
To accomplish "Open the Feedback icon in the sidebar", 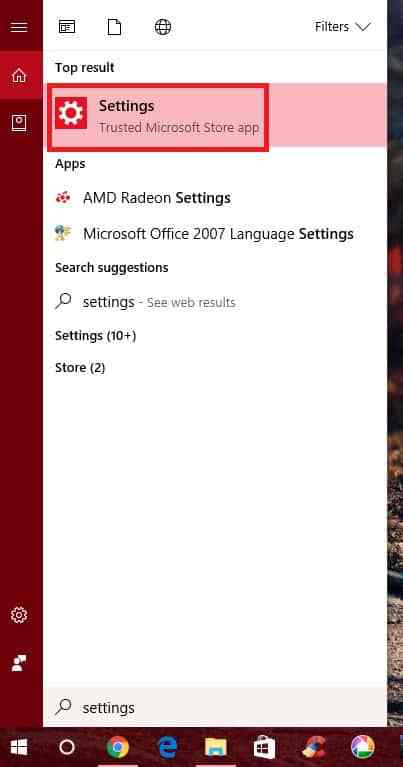I will (19, 663).
